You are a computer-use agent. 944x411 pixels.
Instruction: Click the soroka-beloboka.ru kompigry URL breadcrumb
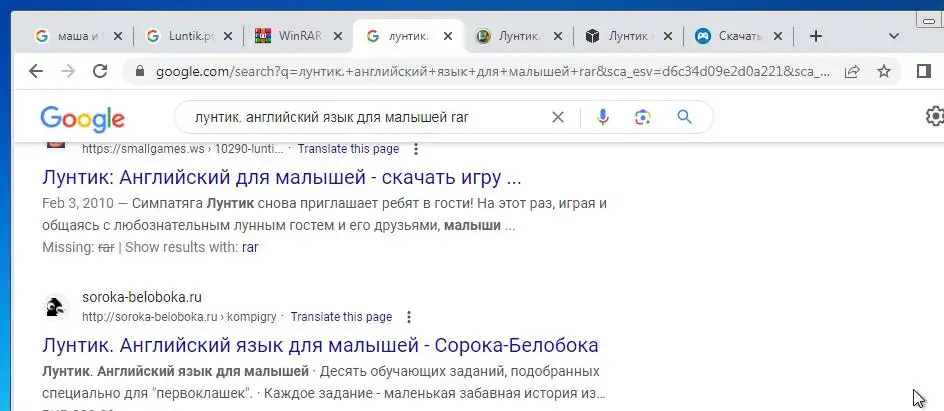click(x=179, y=317)
